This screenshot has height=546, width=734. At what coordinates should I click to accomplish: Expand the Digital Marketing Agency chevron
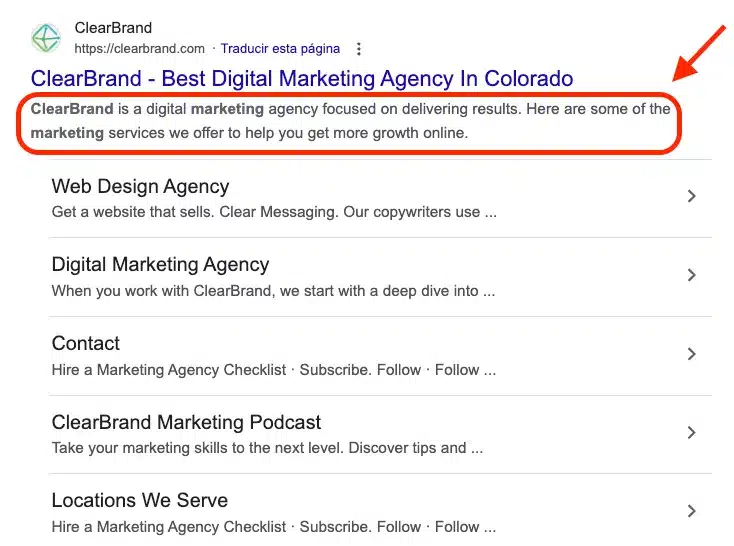pyautogui.click(x=691, y=275)
